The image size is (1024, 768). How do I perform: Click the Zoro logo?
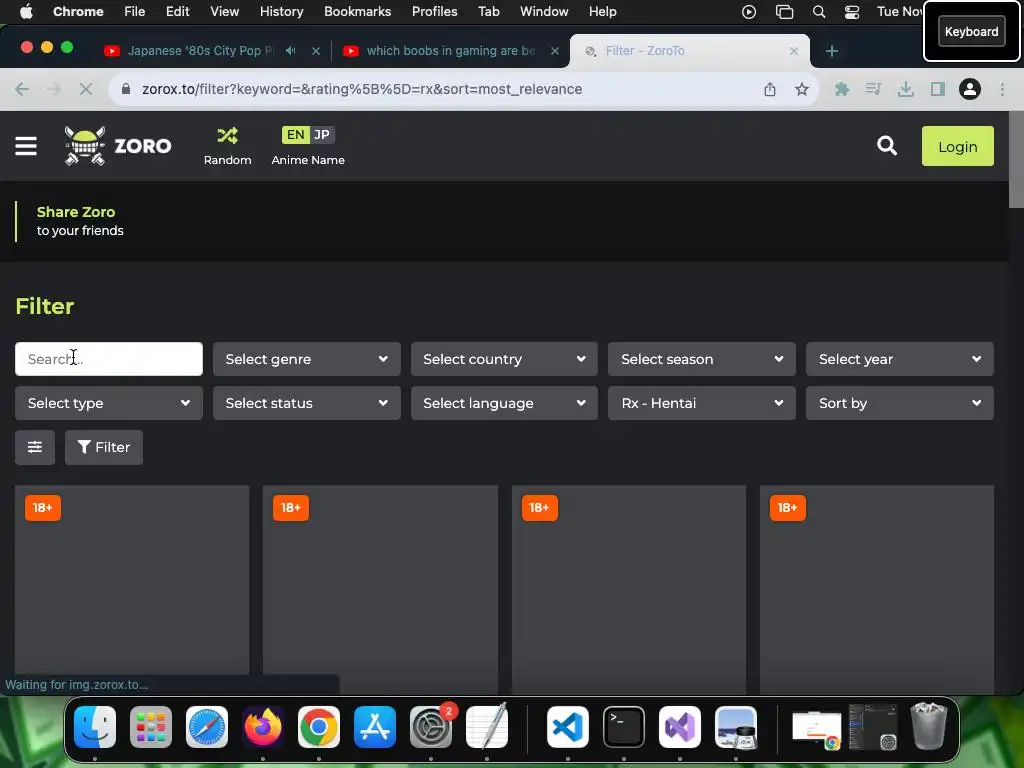tap(118, 146)
